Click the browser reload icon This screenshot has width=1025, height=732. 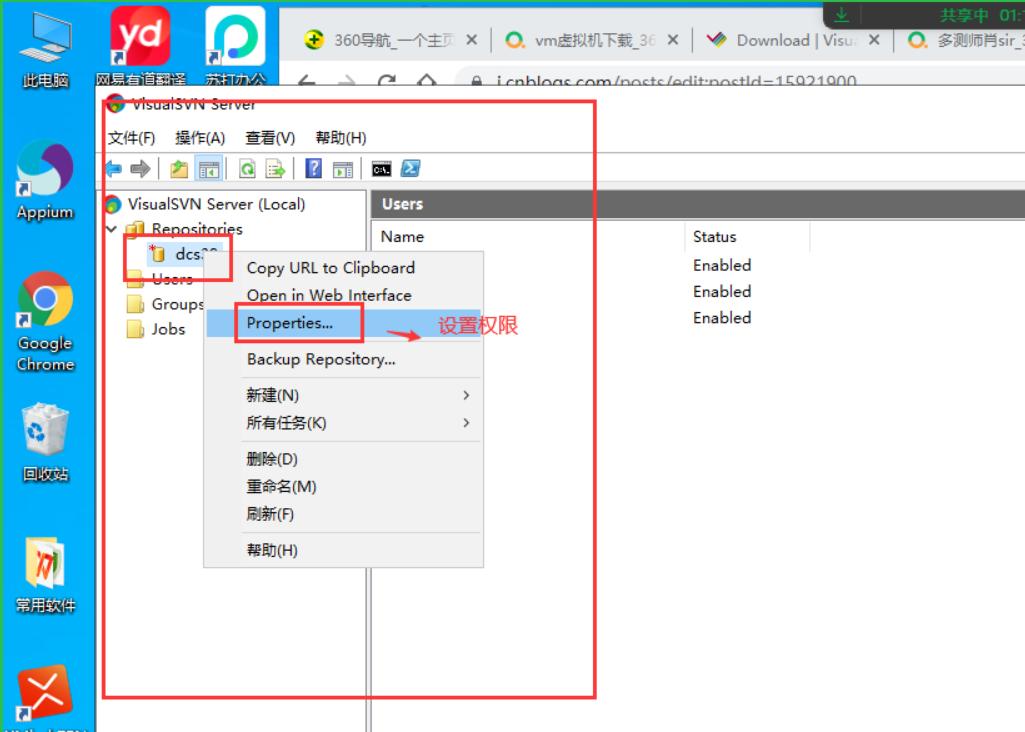tap(387, 81)
